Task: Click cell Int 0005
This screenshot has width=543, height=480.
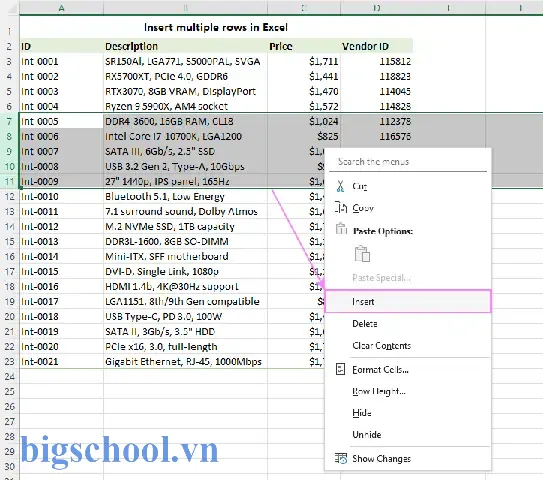Action: tap(61, 121)
